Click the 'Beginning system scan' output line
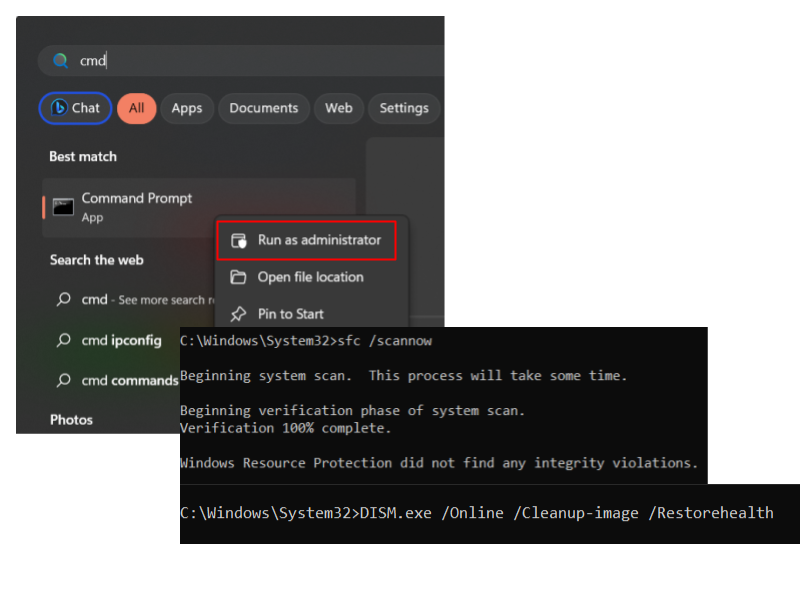Screen dimensions: 800x600 [x=404, y=376]
